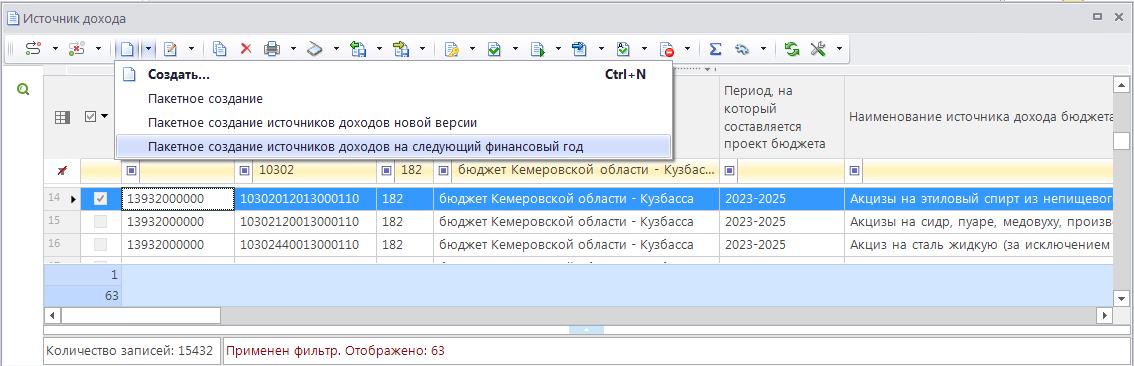
Task: Click status text 'Применен фильтр. Отображено: 63'
Action: click(335, 352)
